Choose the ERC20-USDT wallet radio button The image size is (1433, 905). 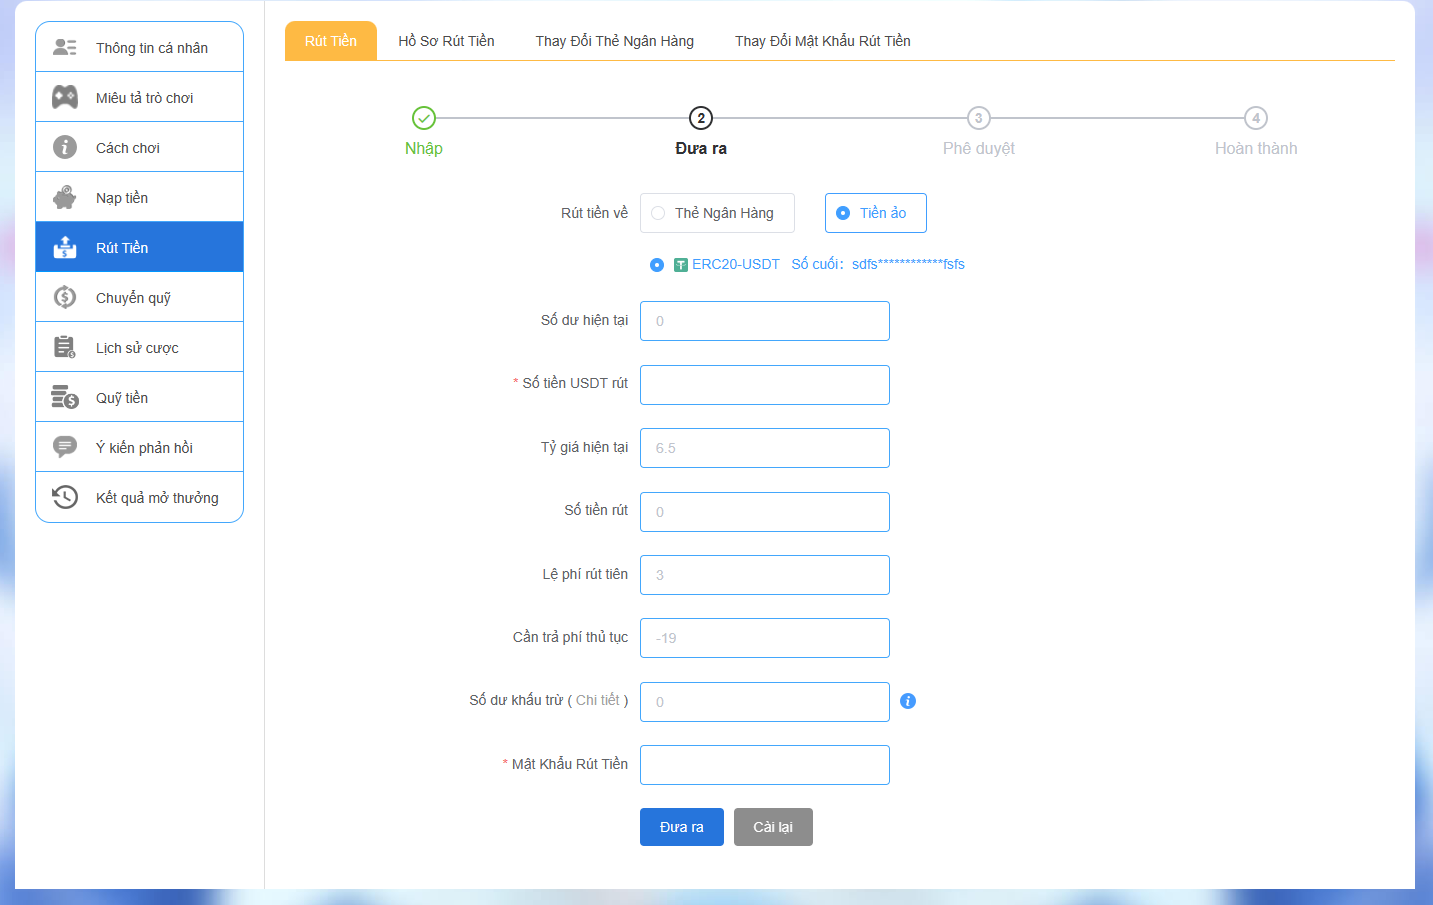[657, 265]
